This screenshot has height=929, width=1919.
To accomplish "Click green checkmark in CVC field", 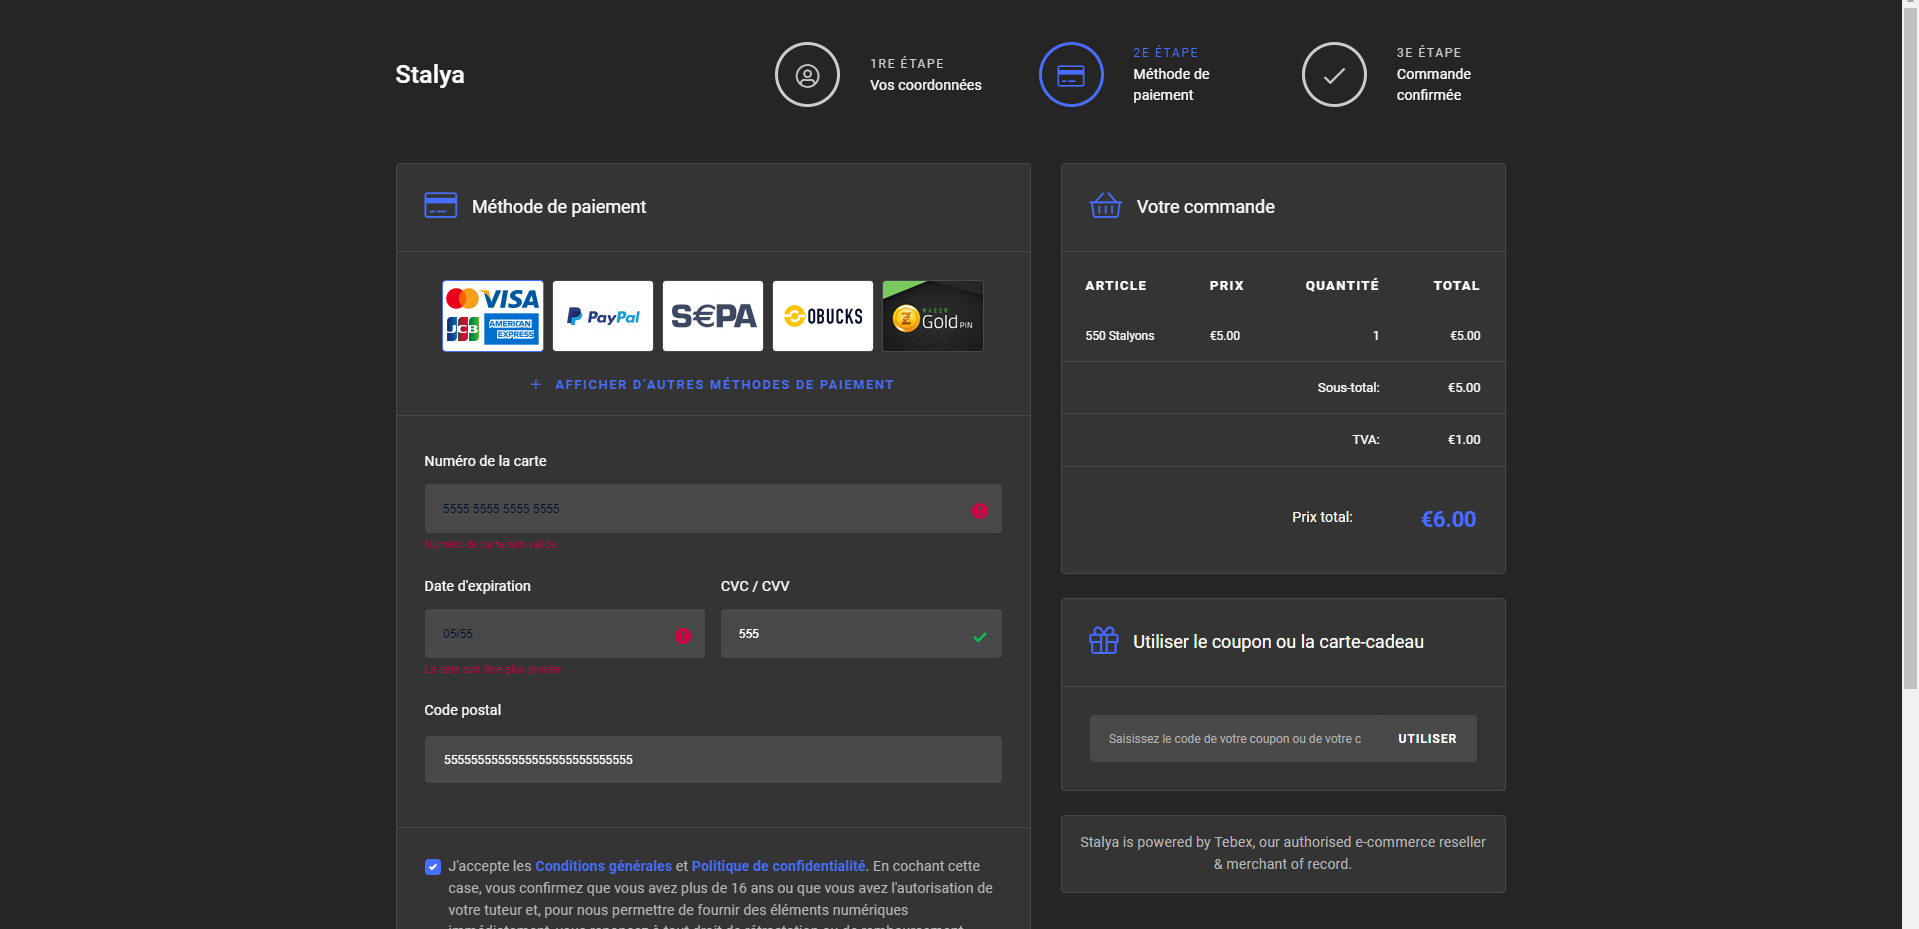I will 980,637.
